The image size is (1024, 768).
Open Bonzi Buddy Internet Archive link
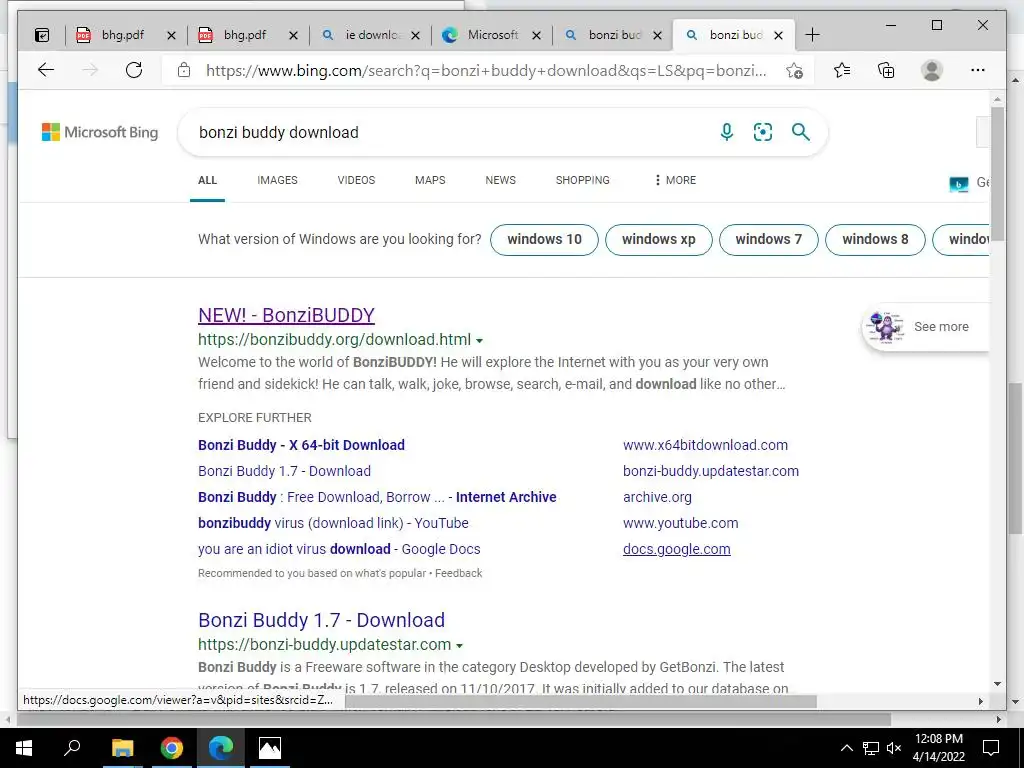(x=377, y=497)
